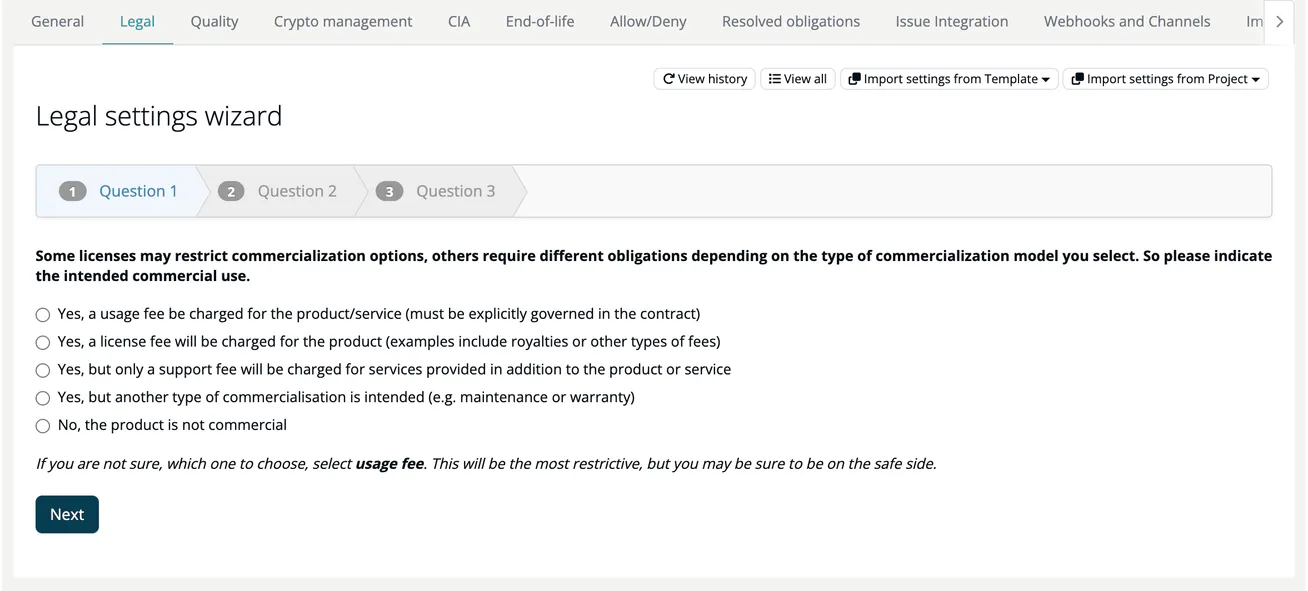Open Import settings from Project dropdown
Screen dimensions: 1308x591
(1165, 79)
